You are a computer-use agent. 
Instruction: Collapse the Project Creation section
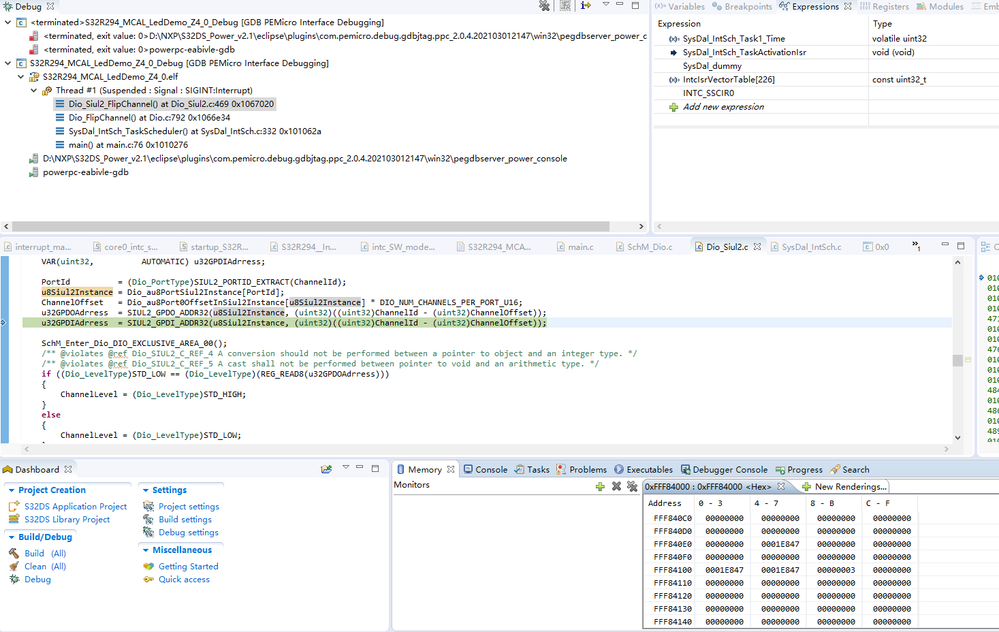pyautogui.click(x=11, y=491)
